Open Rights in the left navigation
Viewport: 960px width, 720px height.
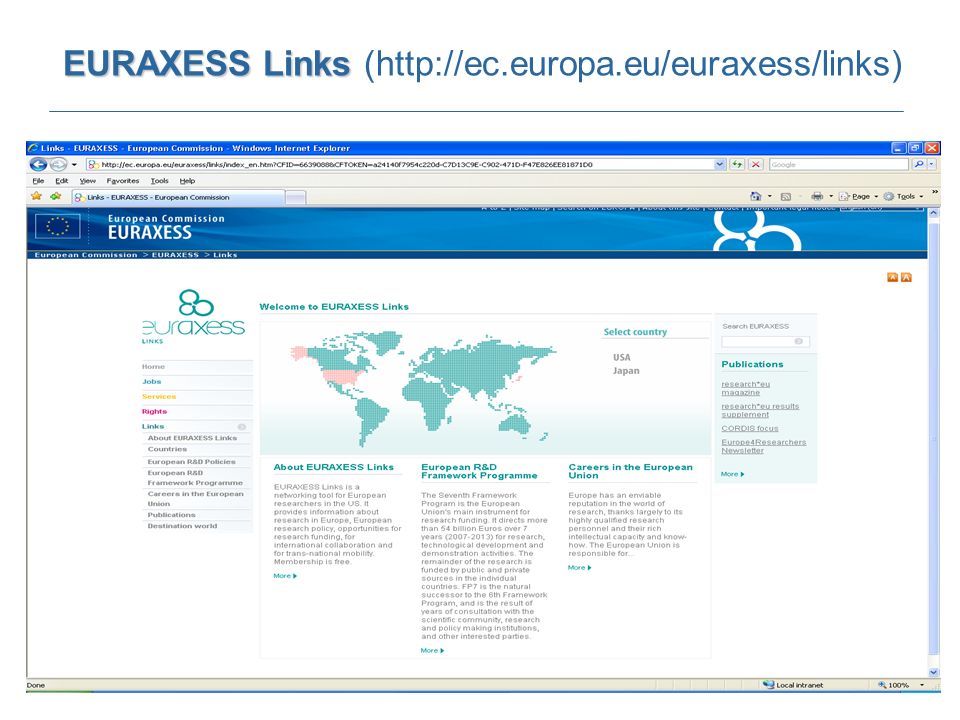pyautogui.click(x=154, y=411)
